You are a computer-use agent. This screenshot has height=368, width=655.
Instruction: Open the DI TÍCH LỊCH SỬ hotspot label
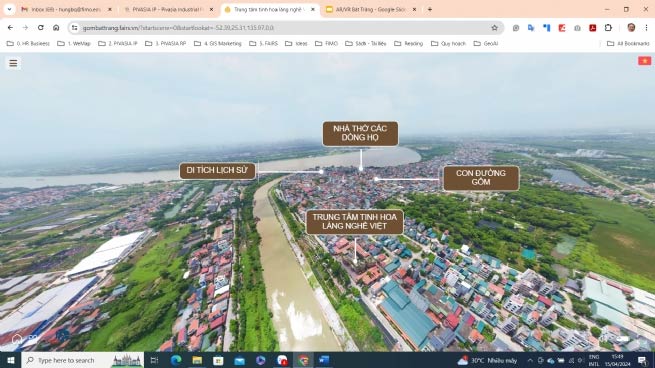click(x=217, y=170)
